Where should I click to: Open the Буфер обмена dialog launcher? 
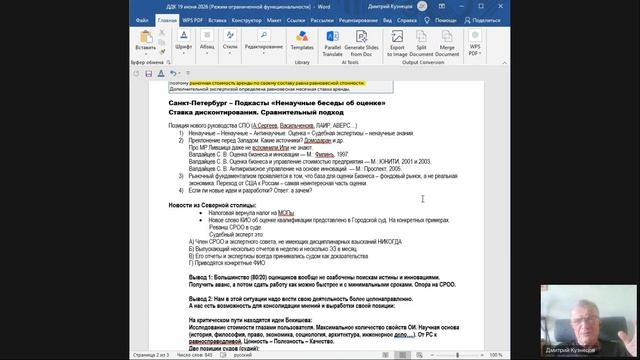[168, 62]
